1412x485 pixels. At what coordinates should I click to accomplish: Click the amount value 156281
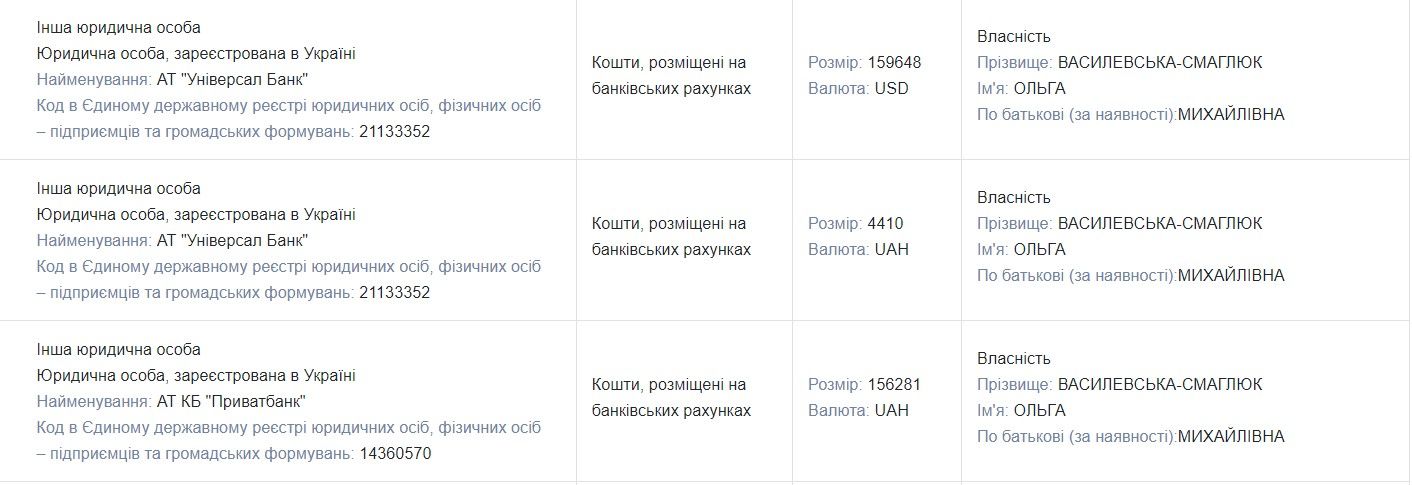(894, 384)
